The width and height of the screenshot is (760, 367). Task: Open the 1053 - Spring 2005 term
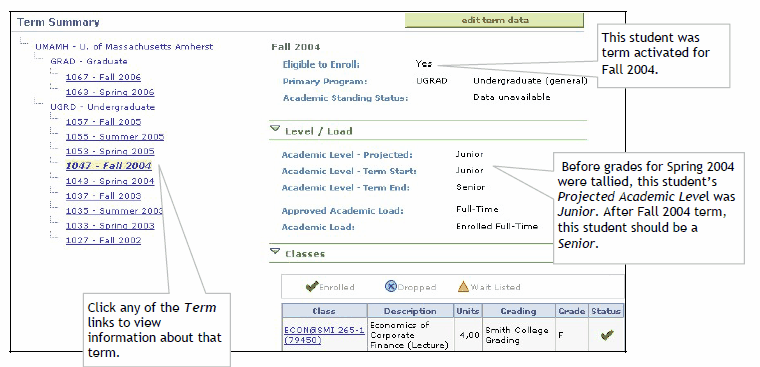[110, 151]
